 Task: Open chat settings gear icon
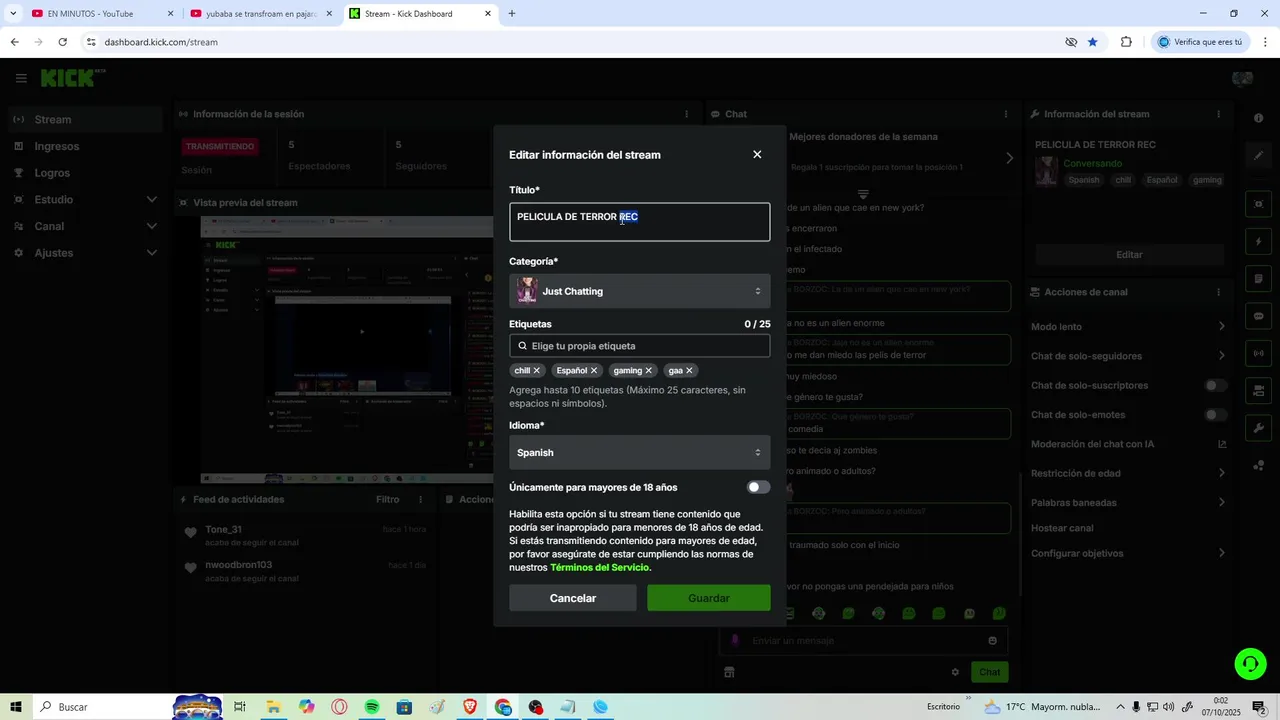coord(955,672)
